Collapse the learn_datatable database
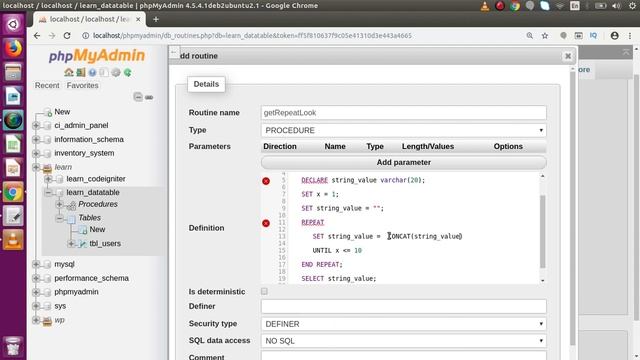The width and height of the screenshot is (640, 360). click(48, 192)
